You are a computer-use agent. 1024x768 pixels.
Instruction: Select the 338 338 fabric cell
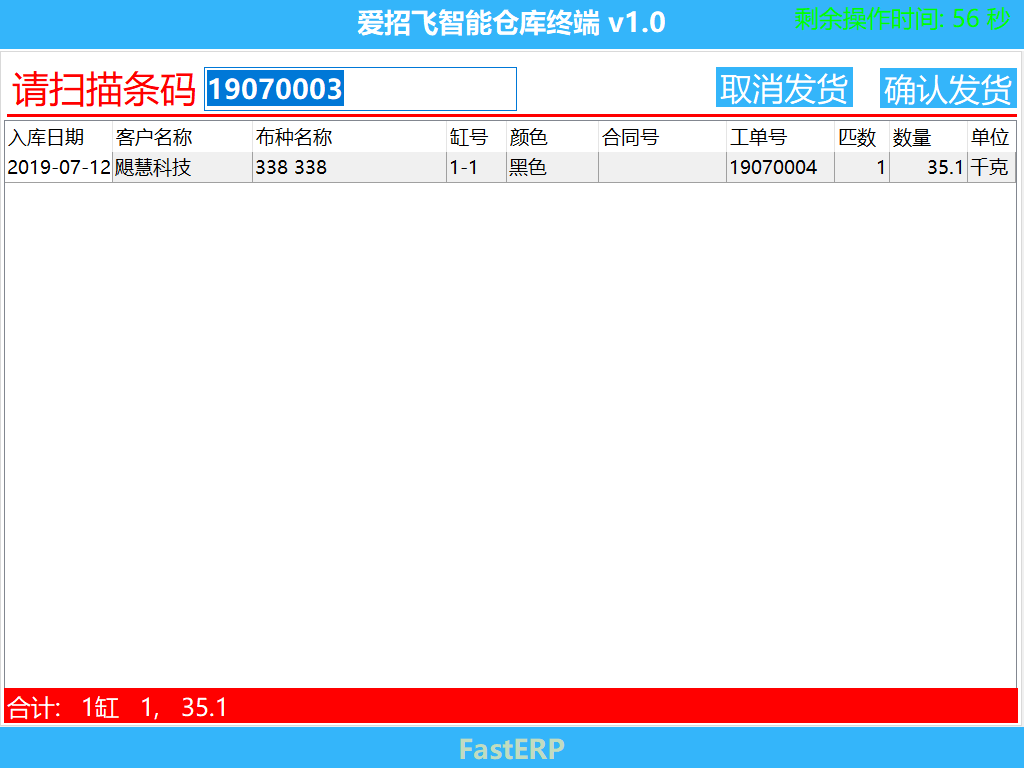coord(349,167)
